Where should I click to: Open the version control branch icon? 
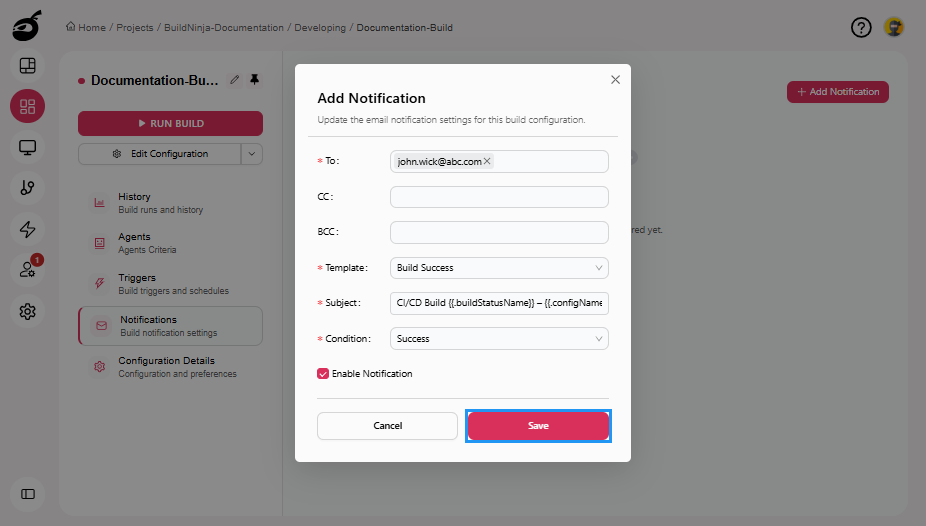(27, 188)
